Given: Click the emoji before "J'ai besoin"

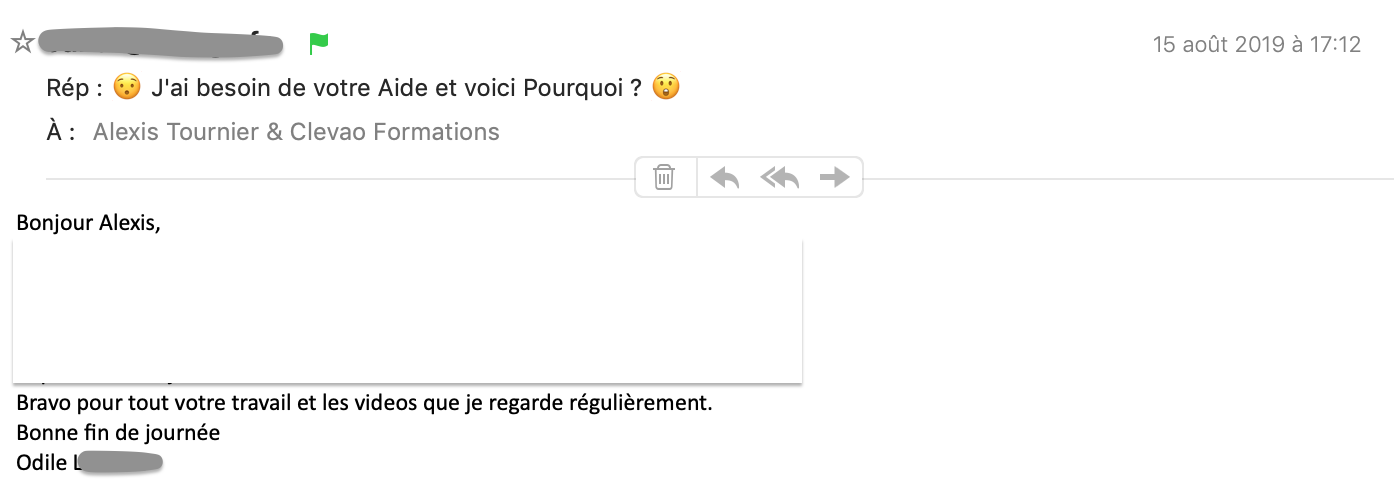Looking at the screenshot, I should [126, 88].
